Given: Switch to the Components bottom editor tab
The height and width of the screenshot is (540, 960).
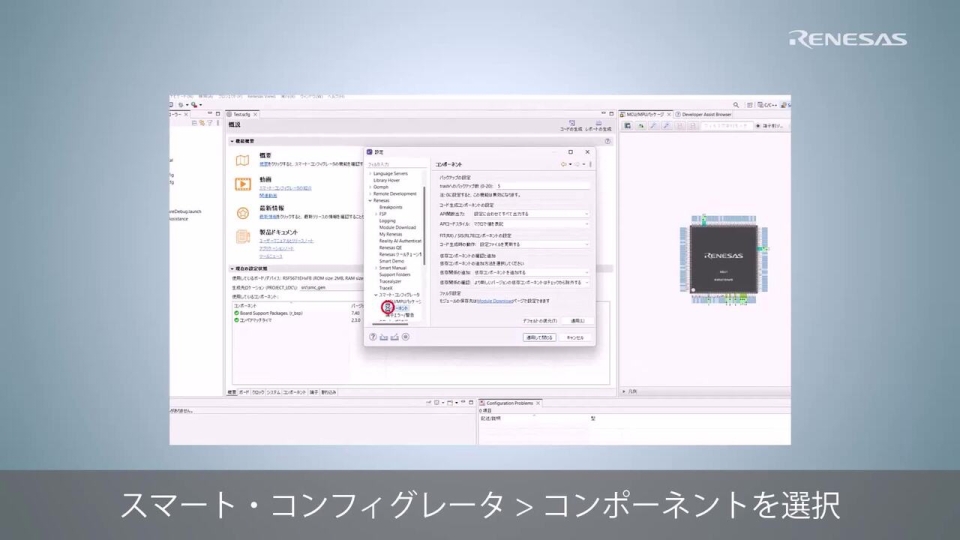Looking at the screenshot, I should 294,392.
